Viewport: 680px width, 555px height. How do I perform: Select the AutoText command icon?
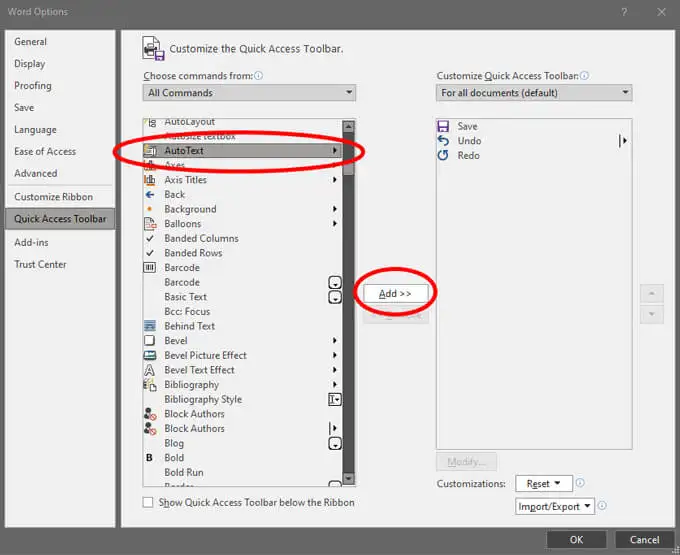(x=150, y=150)
